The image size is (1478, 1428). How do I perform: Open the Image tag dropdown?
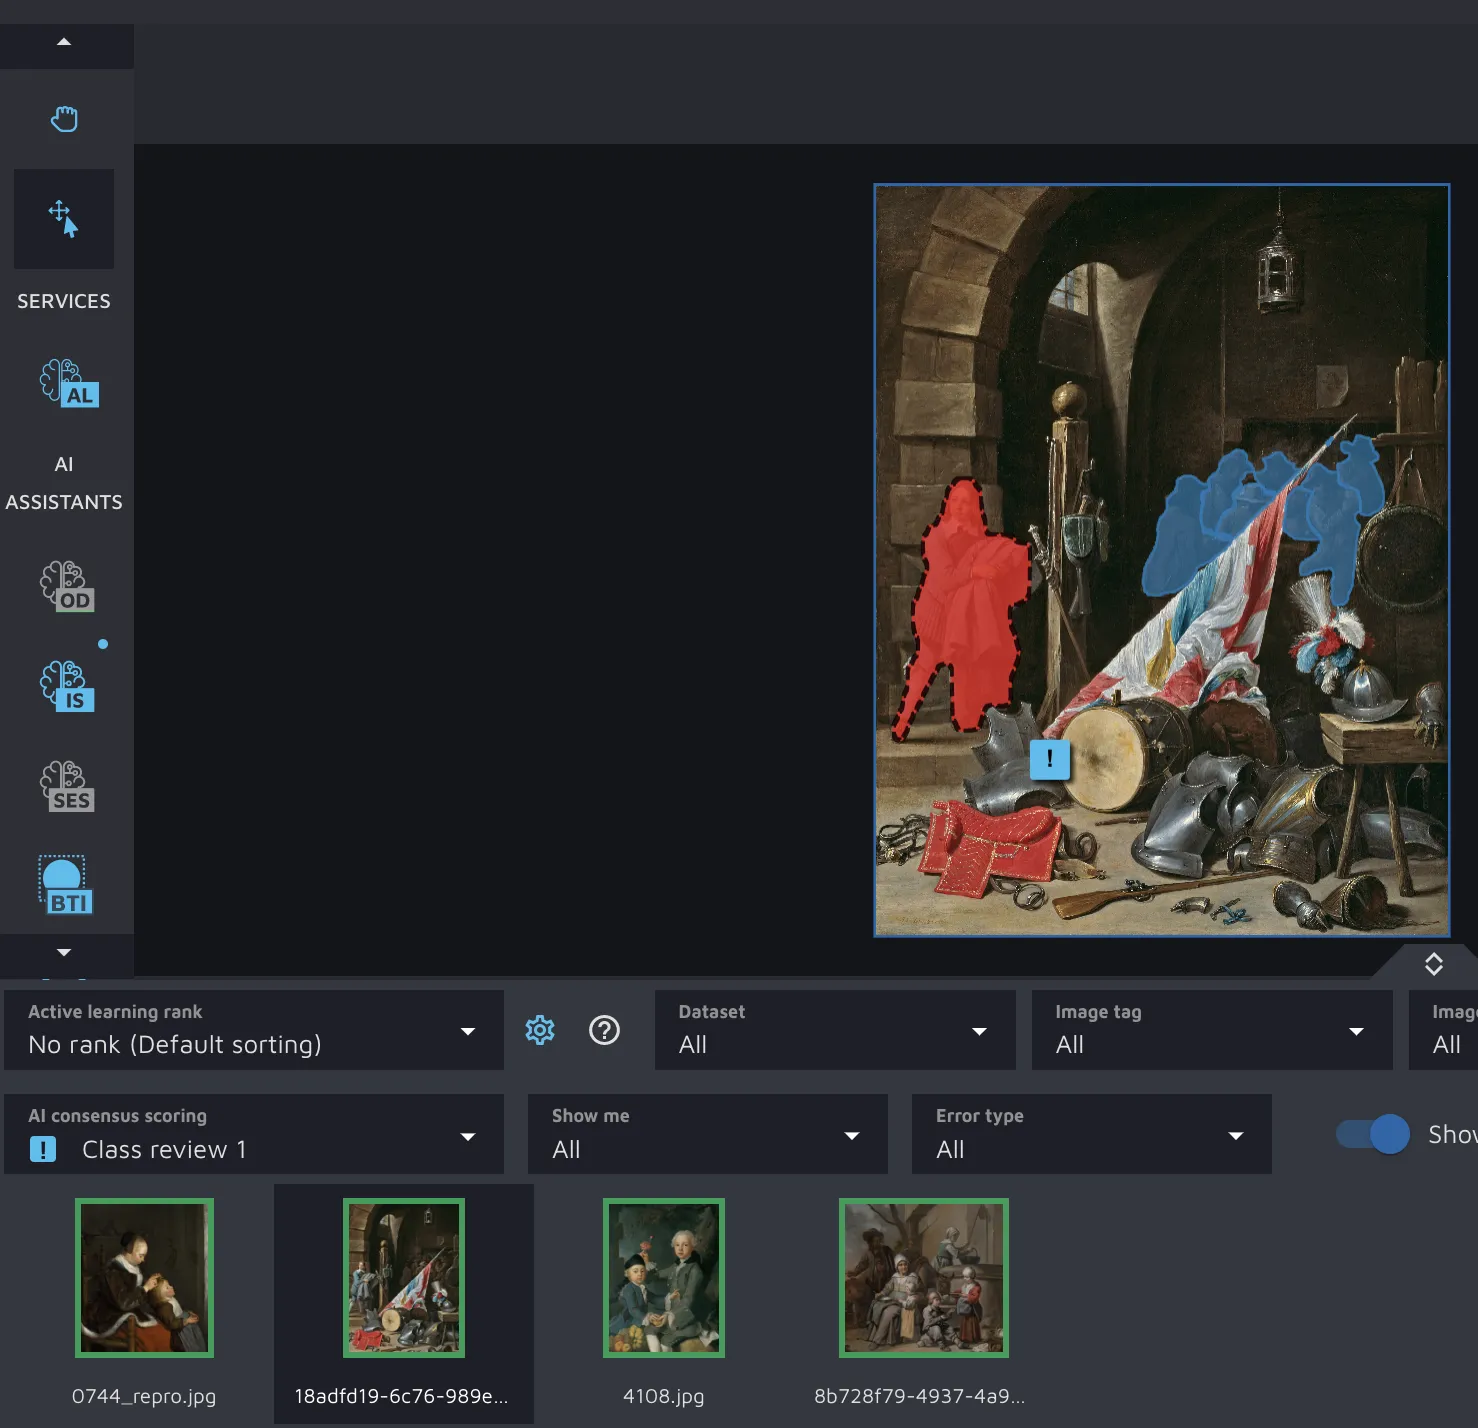click(x=1211, y=1031)
